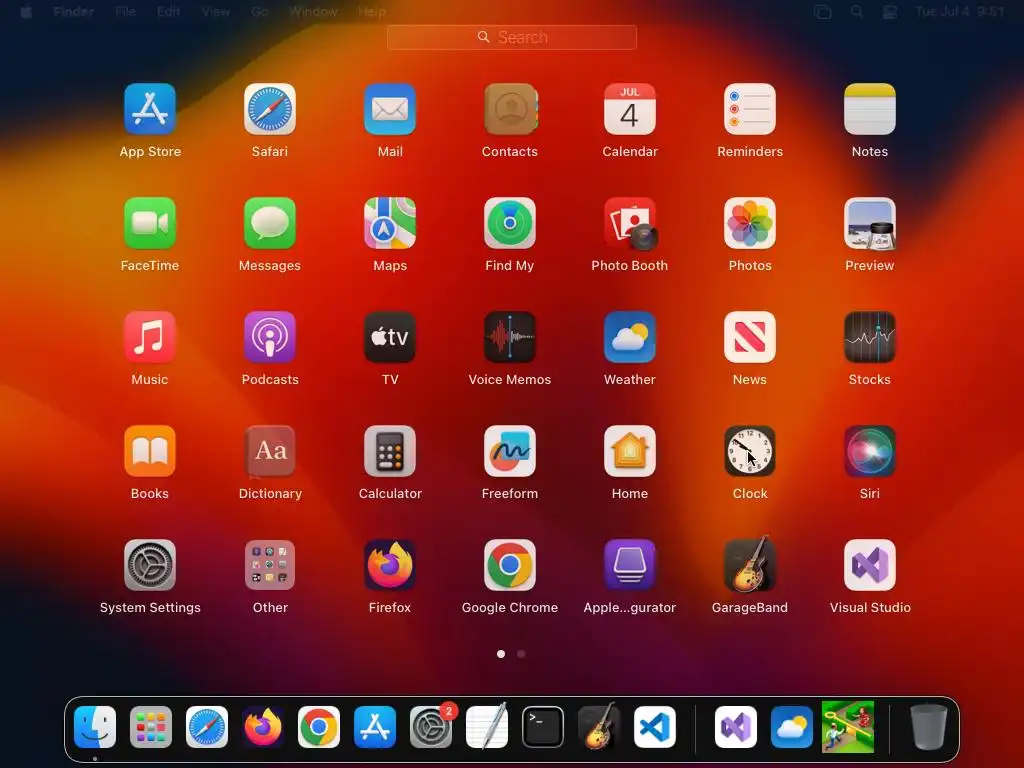Launch TextEdit from the Dock
The image size is (1024, 768).
[487, 727]
